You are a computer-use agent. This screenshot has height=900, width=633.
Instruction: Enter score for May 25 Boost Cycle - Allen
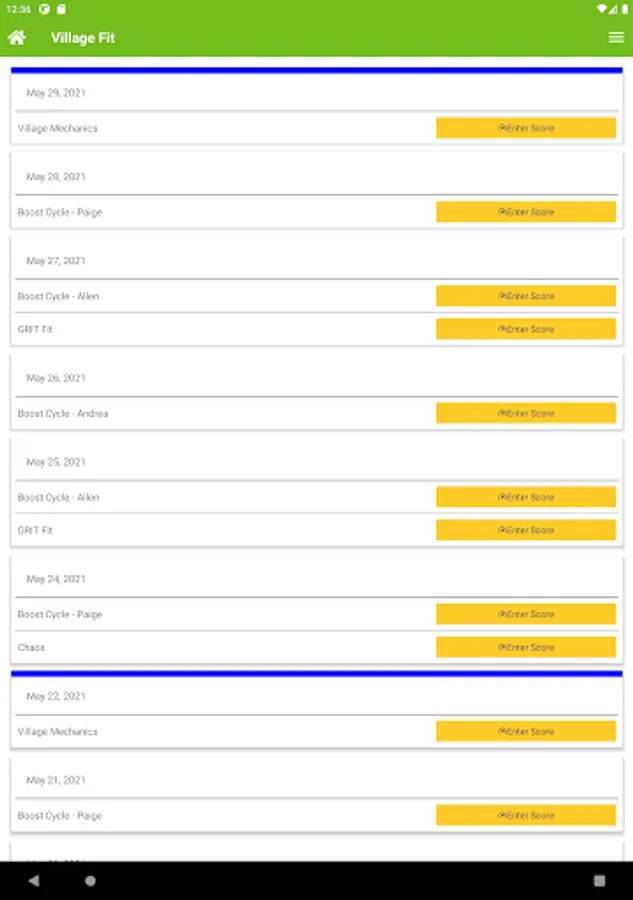[525, 497]
